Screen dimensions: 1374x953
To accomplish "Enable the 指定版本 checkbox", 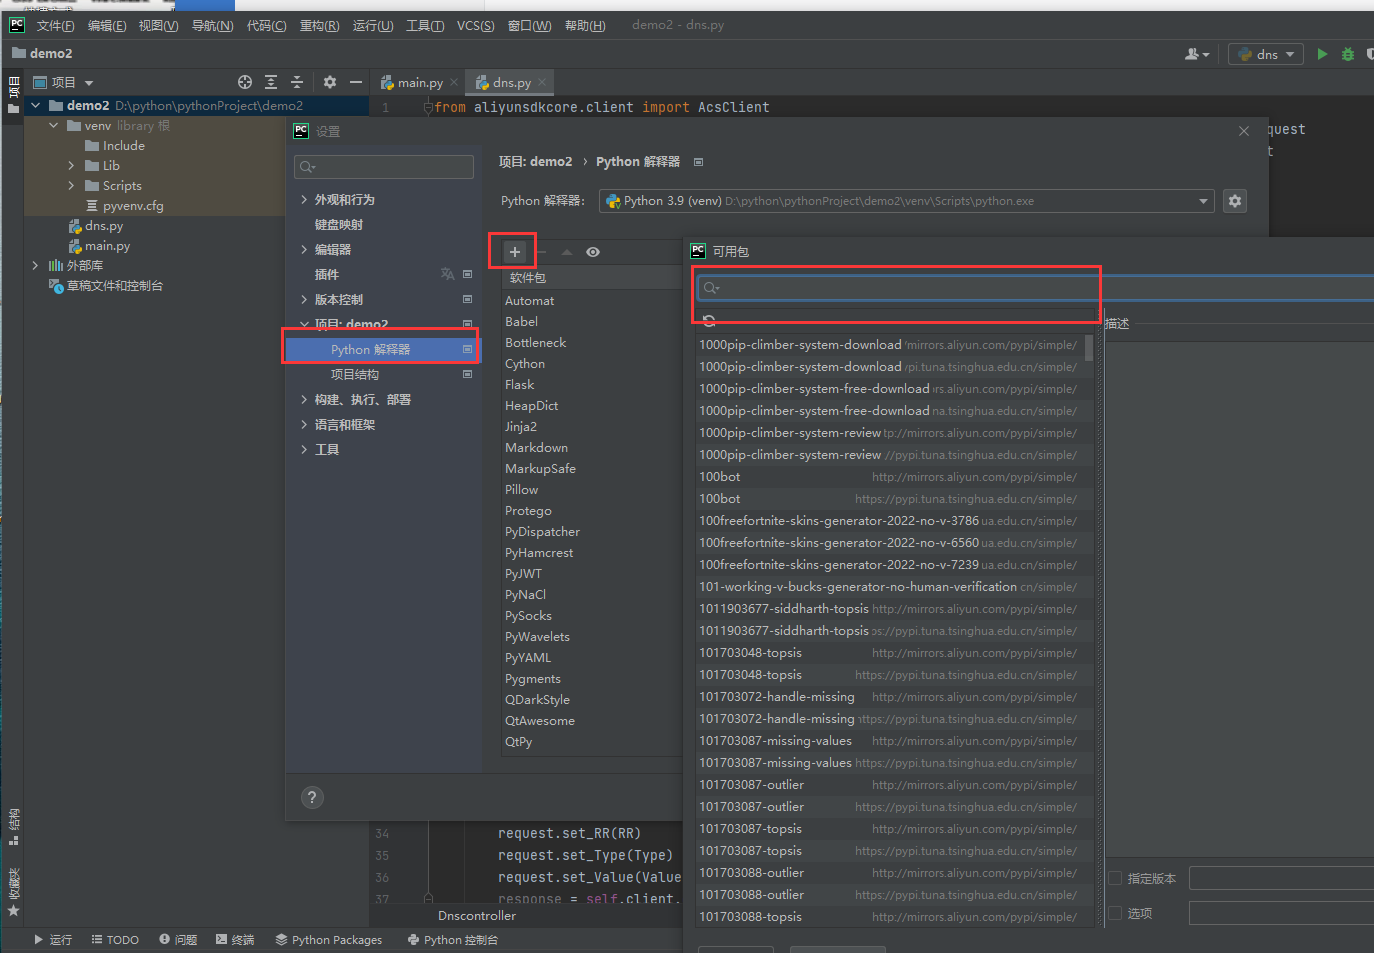I will (1115, 878).
